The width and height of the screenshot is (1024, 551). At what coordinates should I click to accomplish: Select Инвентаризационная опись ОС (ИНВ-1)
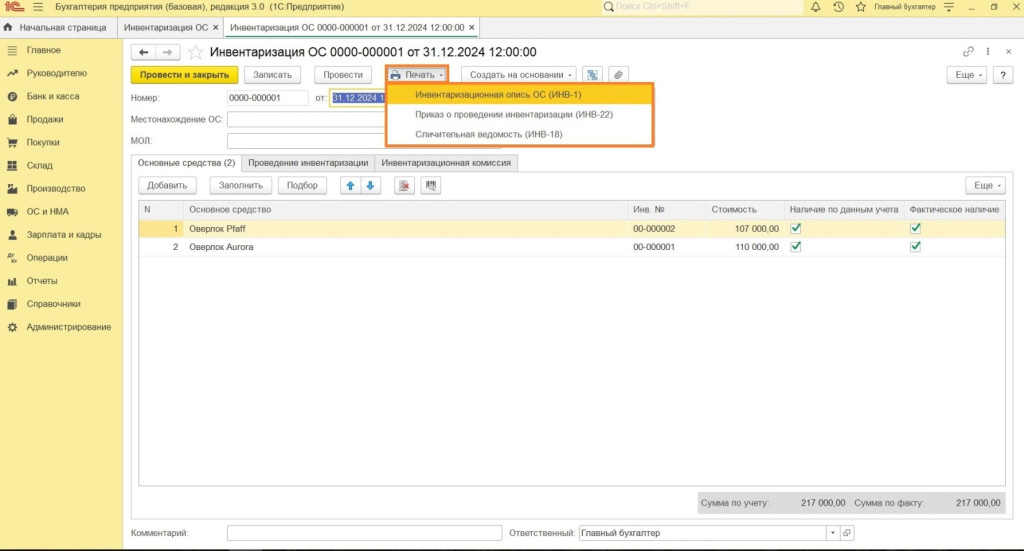[x=520, y=95]
